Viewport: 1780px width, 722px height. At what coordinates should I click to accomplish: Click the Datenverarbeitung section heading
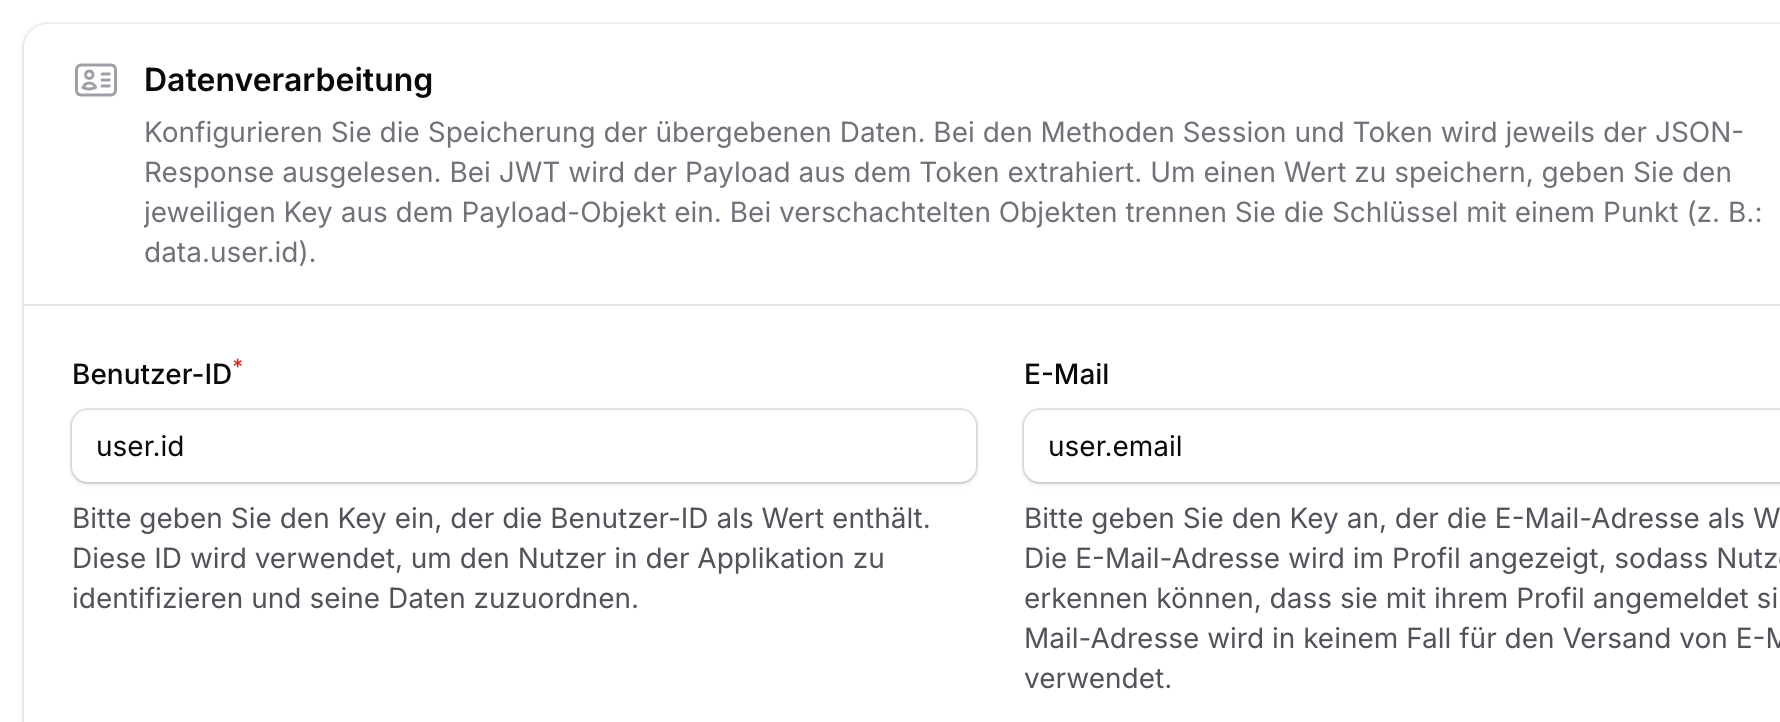click(x=289, y=80)
